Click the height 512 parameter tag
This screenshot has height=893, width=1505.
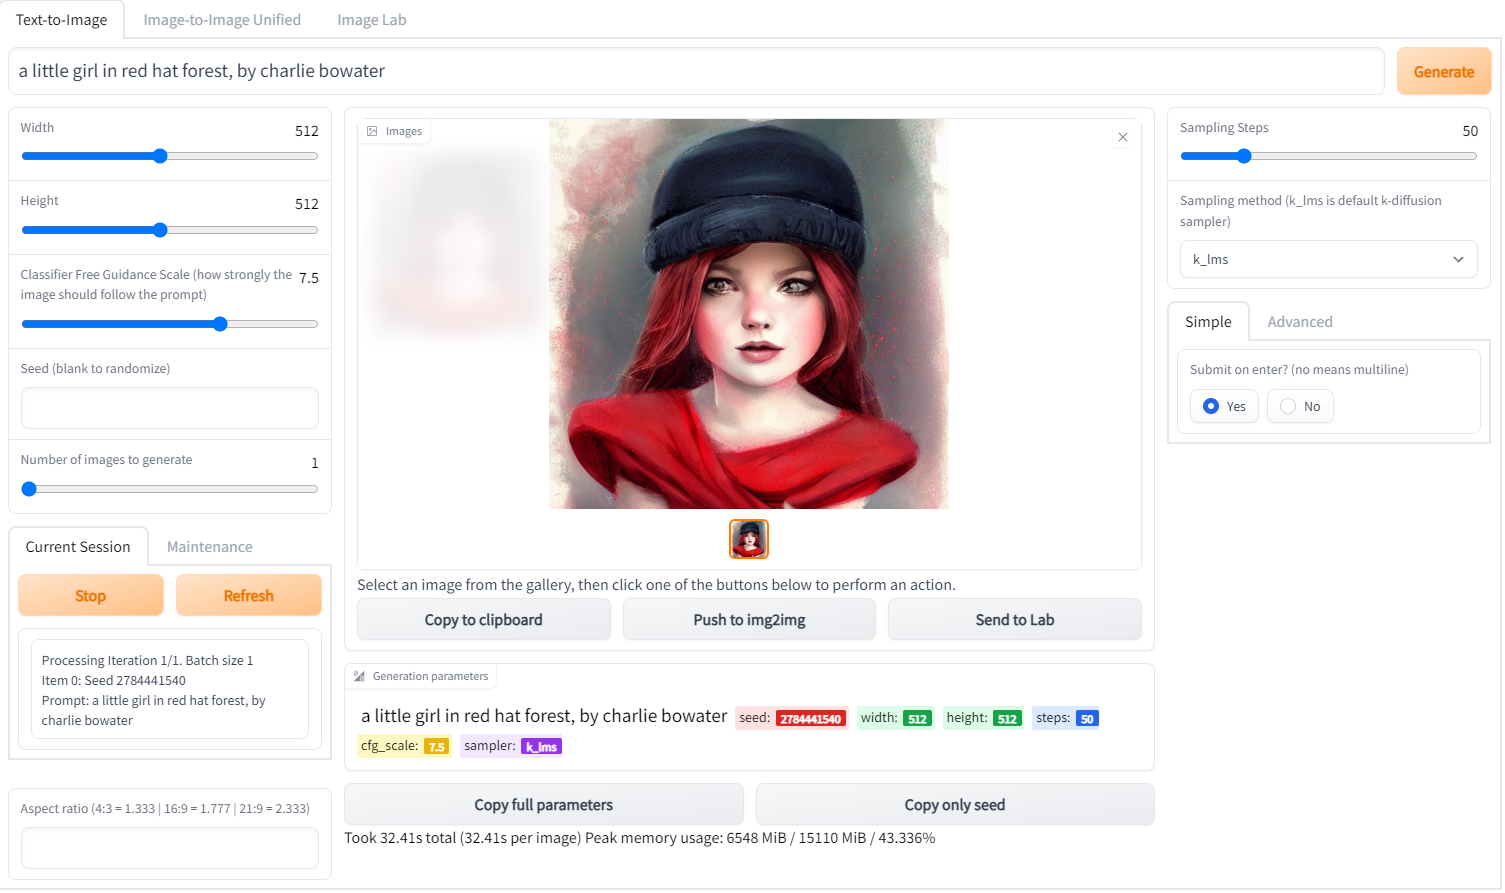(983, 718)
